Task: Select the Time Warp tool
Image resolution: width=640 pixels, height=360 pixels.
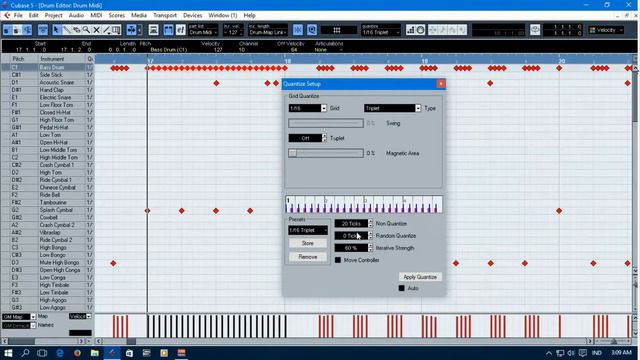Action: pos(116,30)
